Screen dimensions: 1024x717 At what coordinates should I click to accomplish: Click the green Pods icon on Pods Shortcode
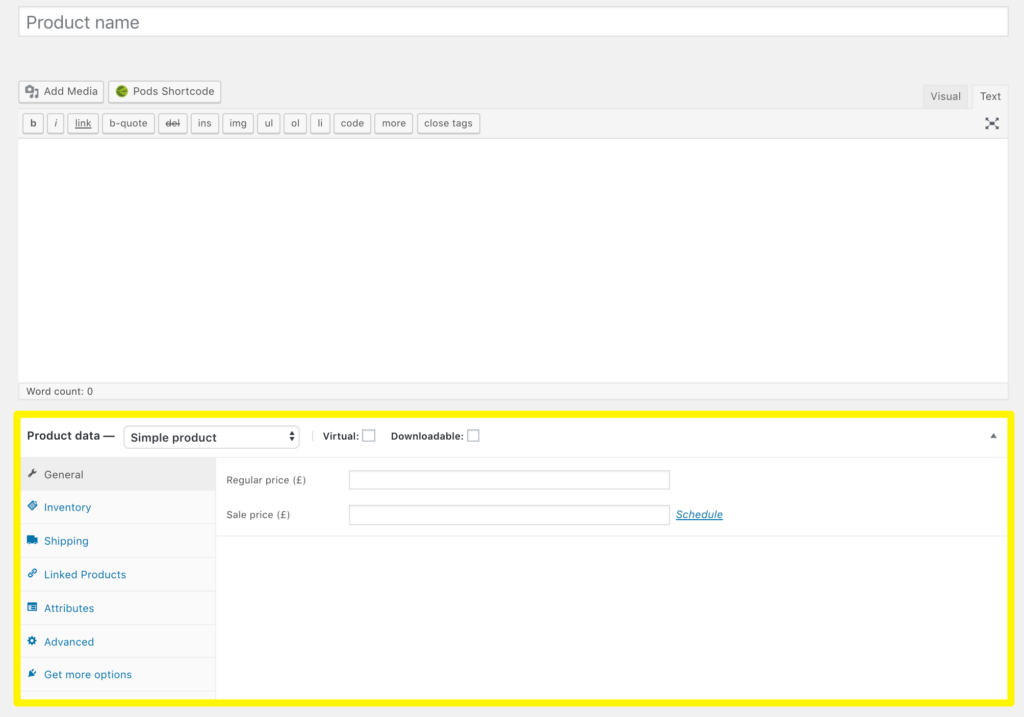[120, 91]
